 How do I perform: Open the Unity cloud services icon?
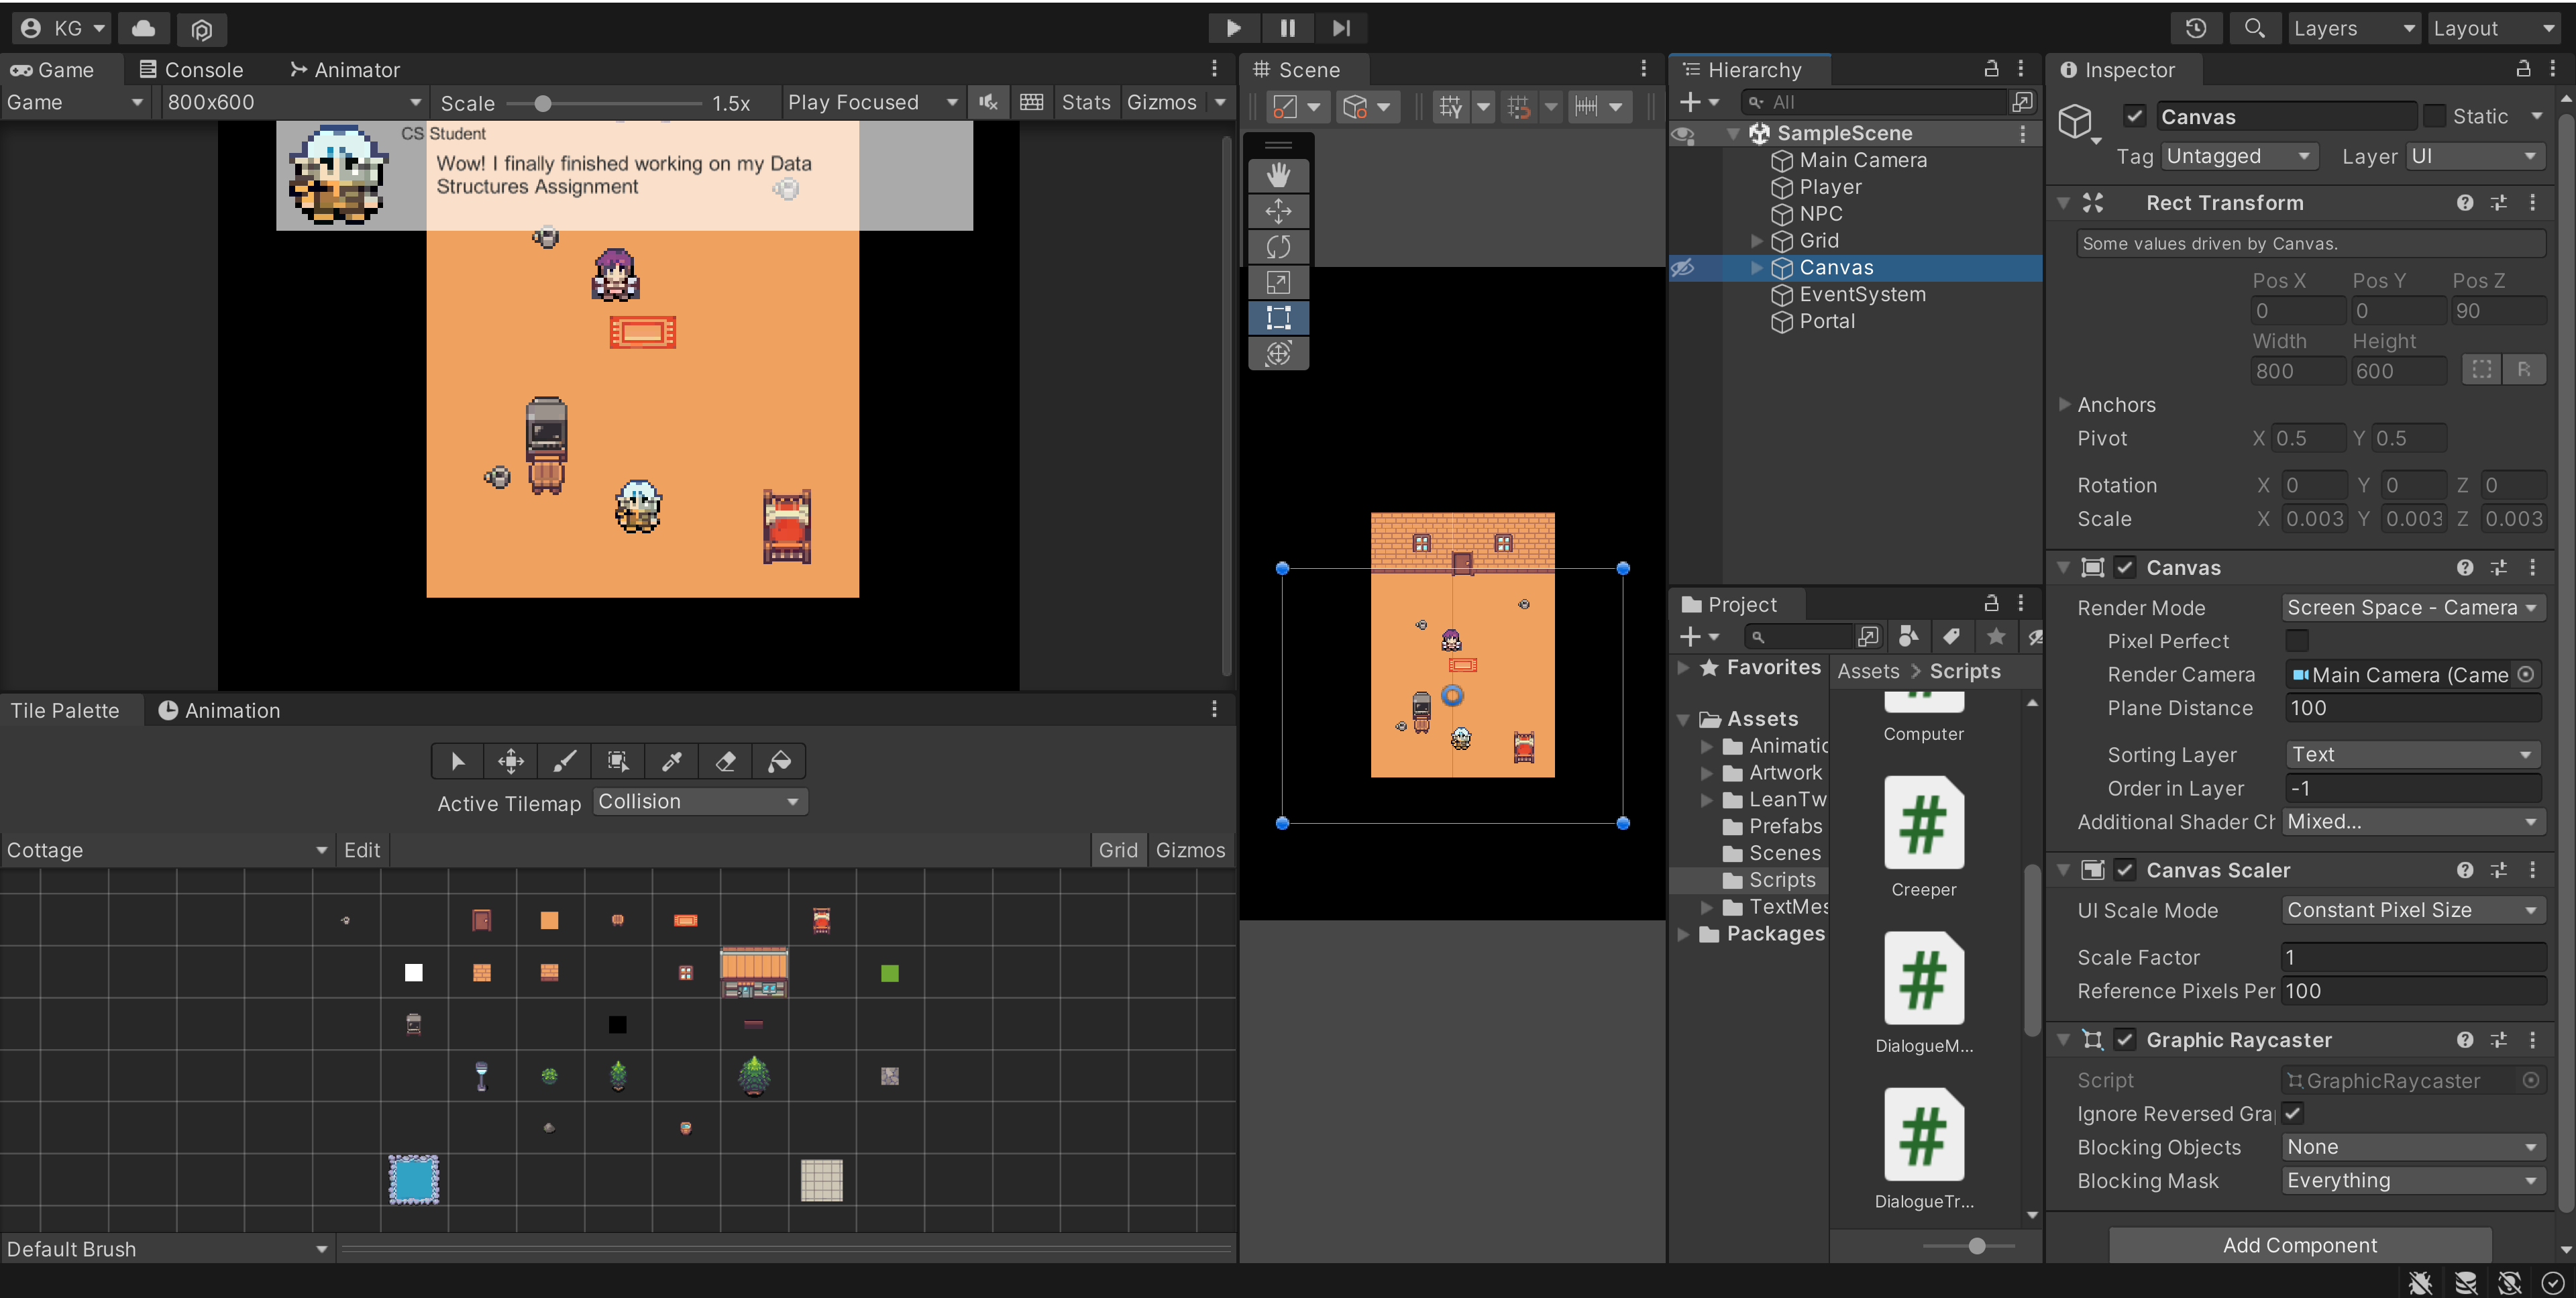click(143, 28)
